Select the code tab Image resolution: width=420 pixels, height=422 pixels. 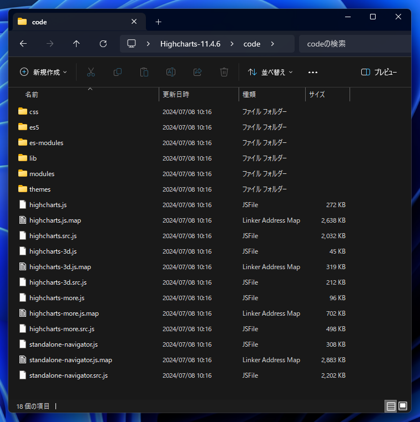pyautogui.click(x=79, y=22)
